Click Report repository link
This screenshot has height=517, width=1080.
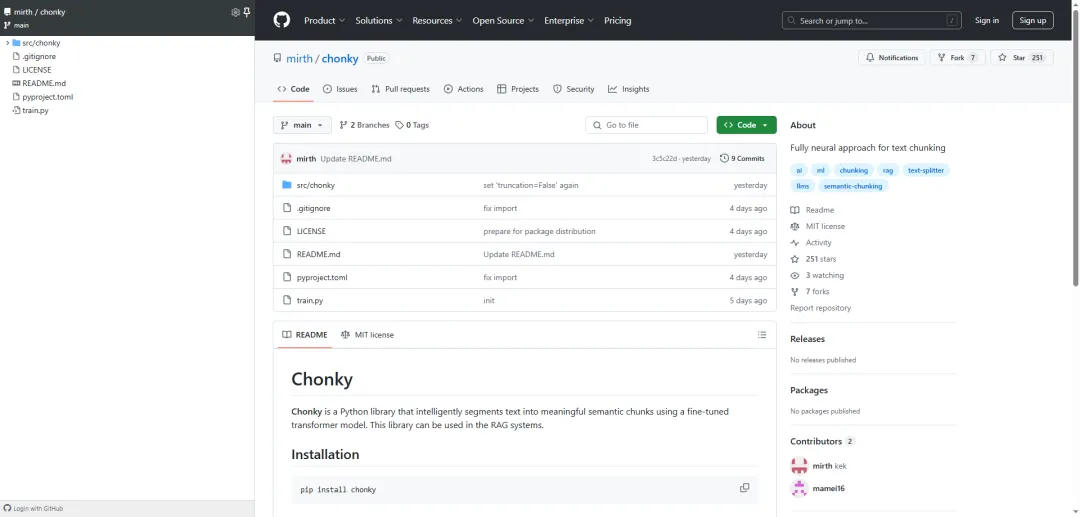point(820,308)
